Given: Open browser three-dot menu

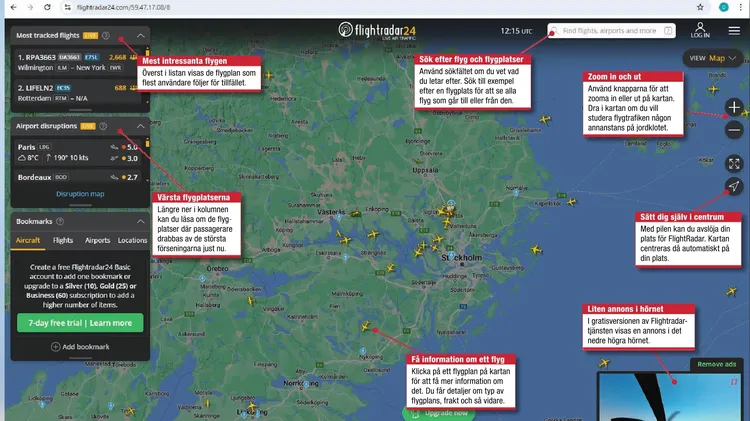Looking at the screenshot, I should 740,7.
